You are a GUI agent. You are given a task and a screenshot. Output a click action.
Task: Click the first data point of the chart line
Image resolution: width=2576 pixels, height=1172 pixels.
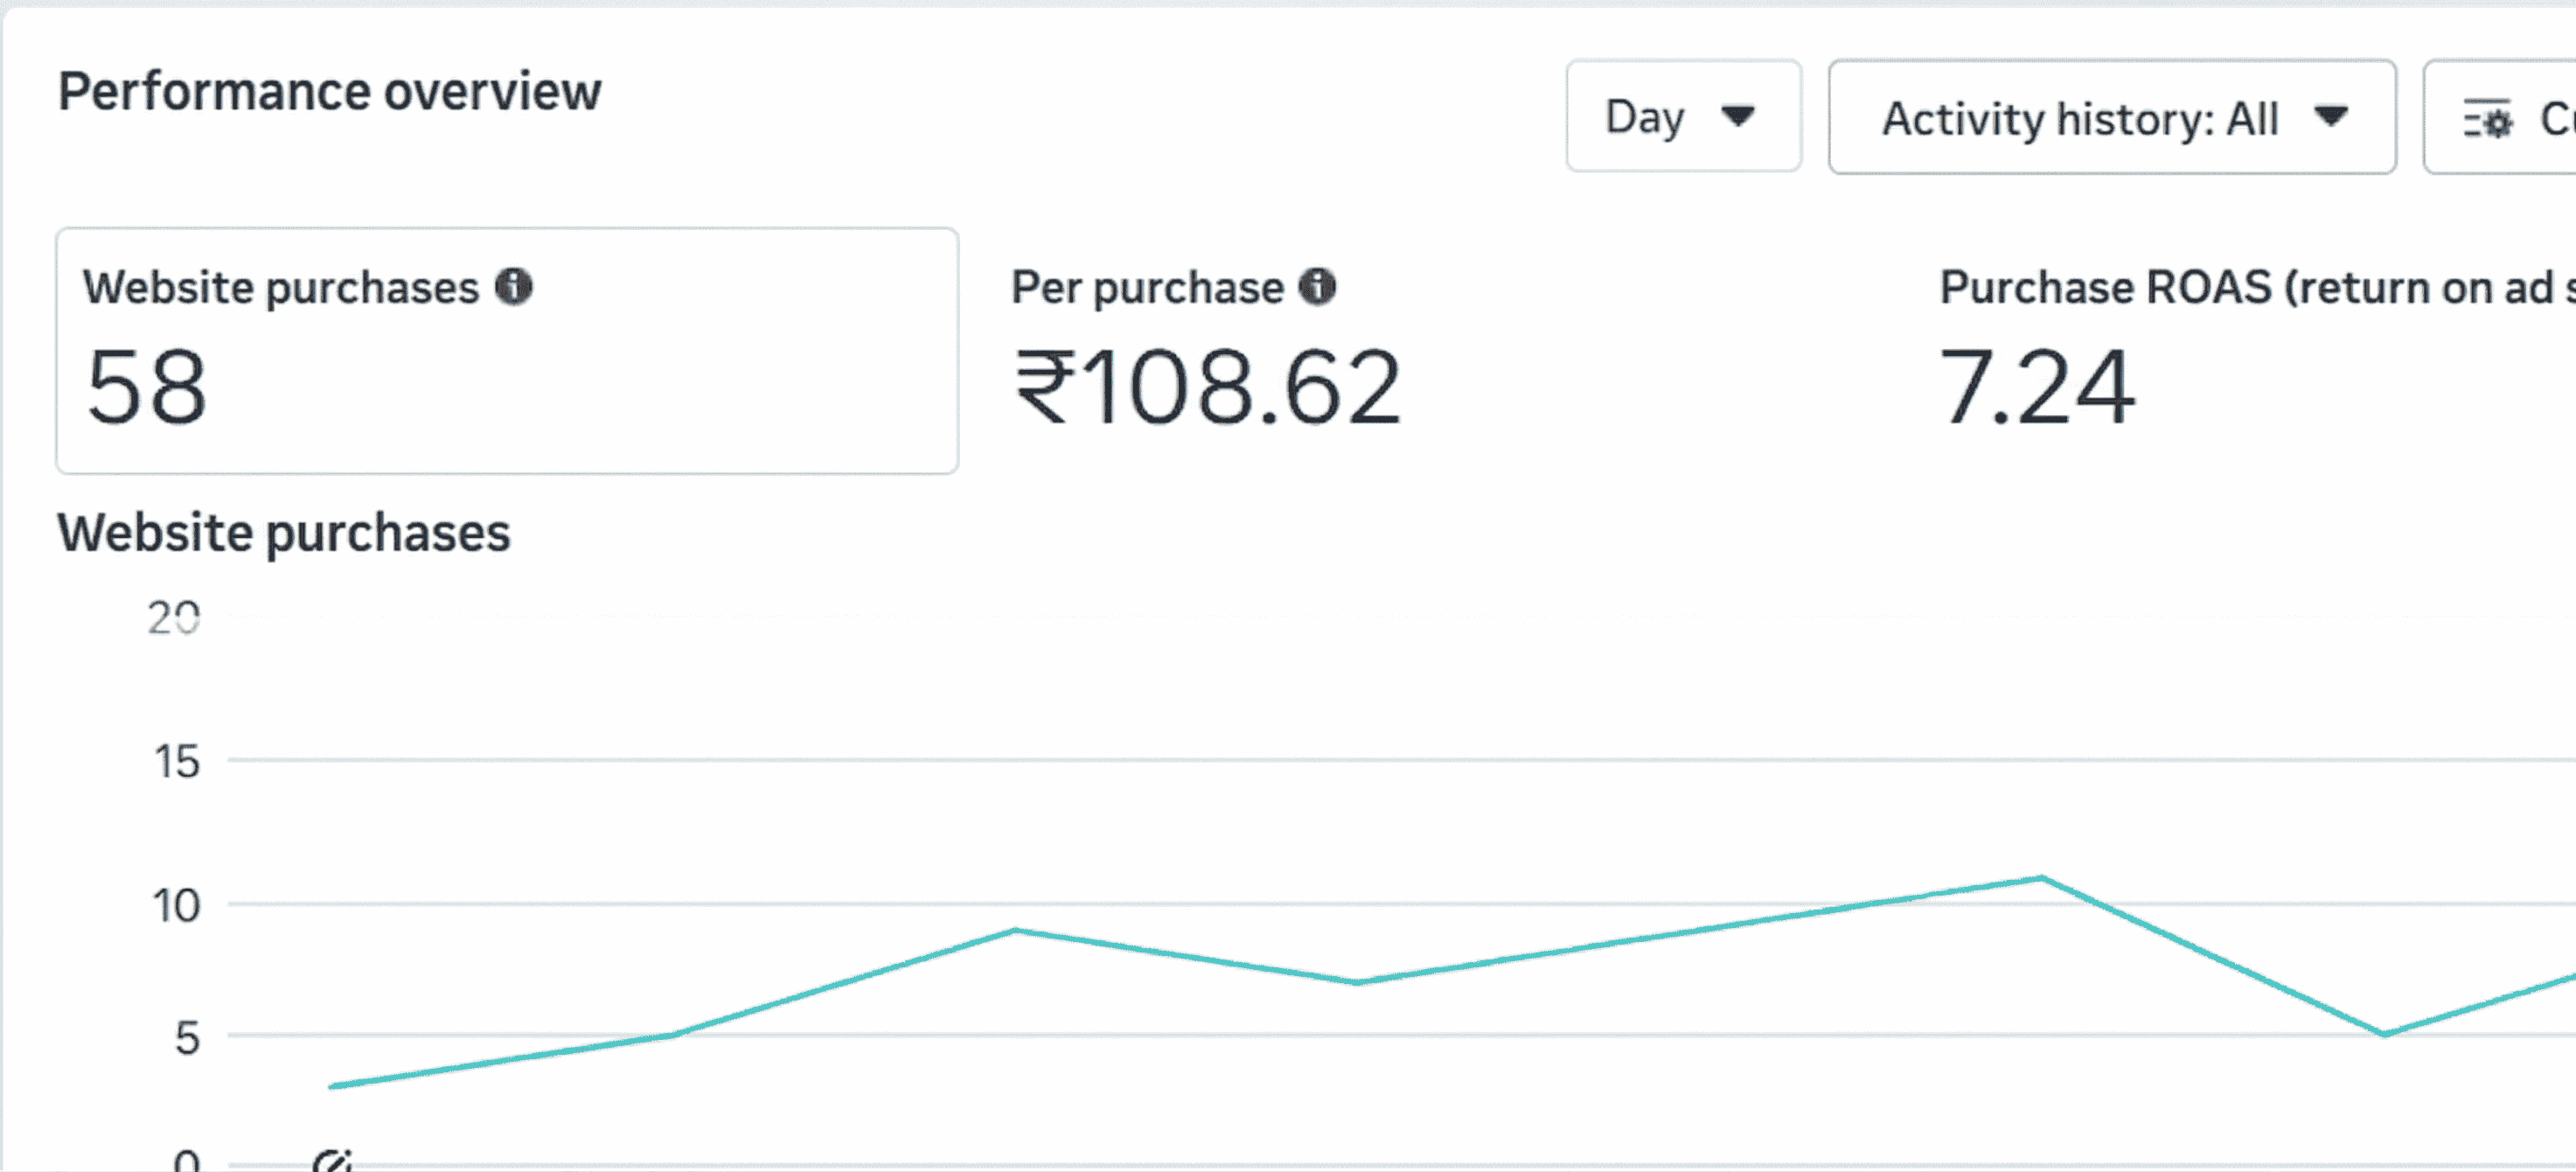pos(332,1085)
